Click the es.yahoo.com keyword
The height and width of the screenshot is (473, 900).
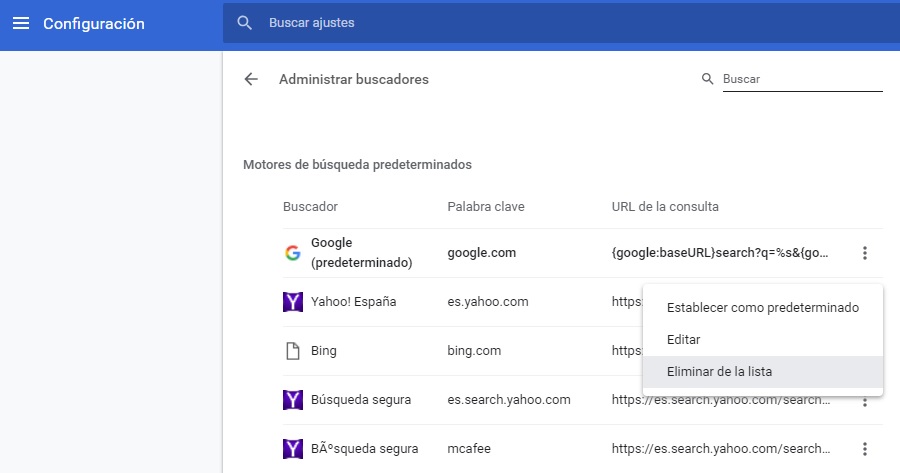[488, 302]
